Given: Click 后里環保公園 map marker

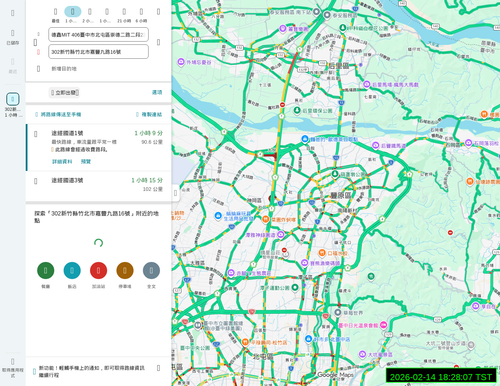Looking at the screenshot, I should tap(297, 110).
